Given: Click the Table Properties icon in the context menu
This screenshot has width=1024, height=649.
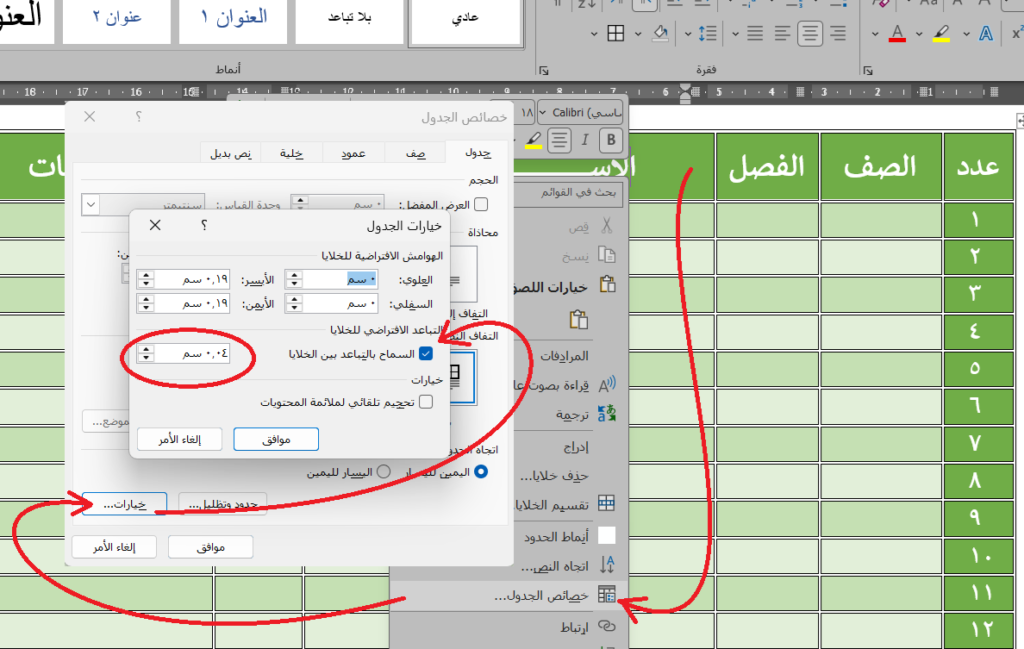Looking at the screenshot, I should click(x=606, y=595).
